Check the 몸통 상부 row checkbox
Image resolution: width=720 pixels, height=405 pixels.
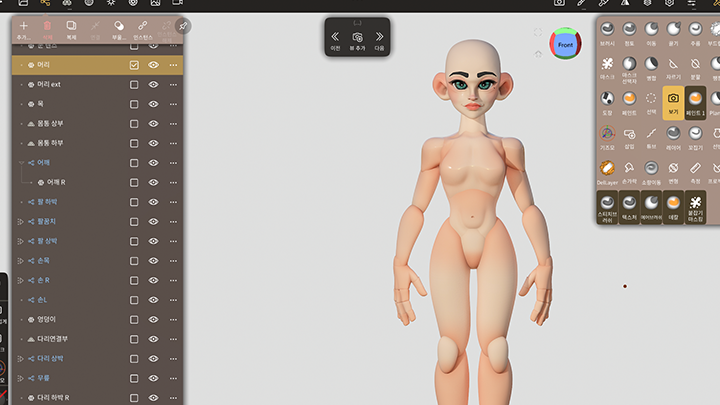coord(134,124)
